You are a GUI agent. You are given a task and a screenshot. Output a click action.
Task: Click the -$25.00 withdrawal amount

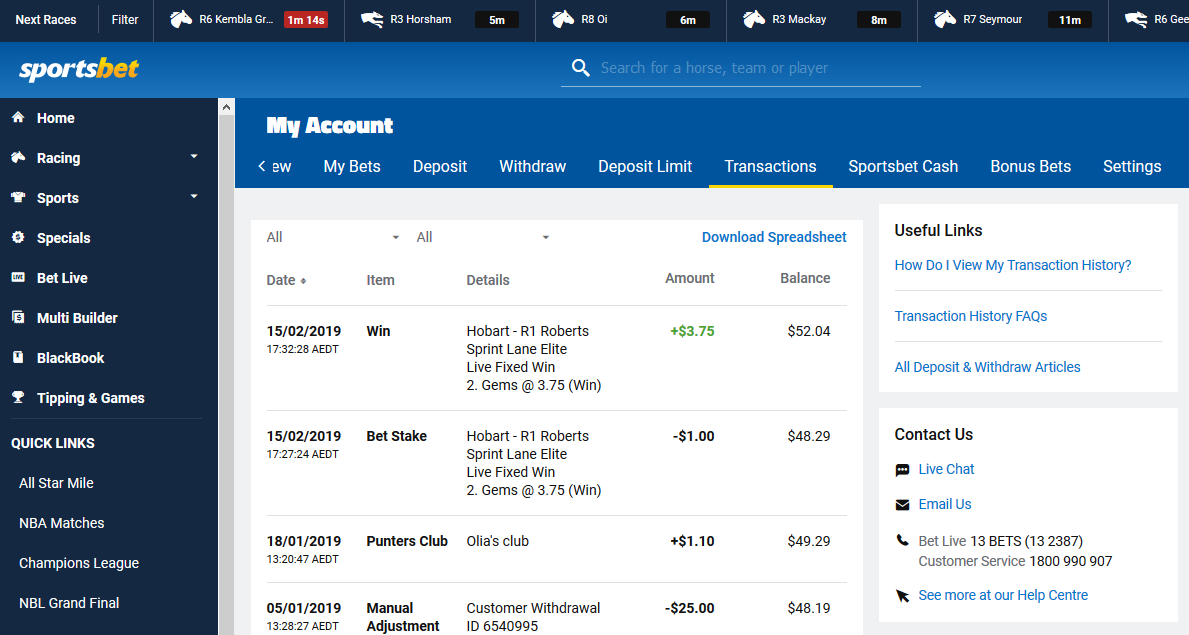point(689,608)
